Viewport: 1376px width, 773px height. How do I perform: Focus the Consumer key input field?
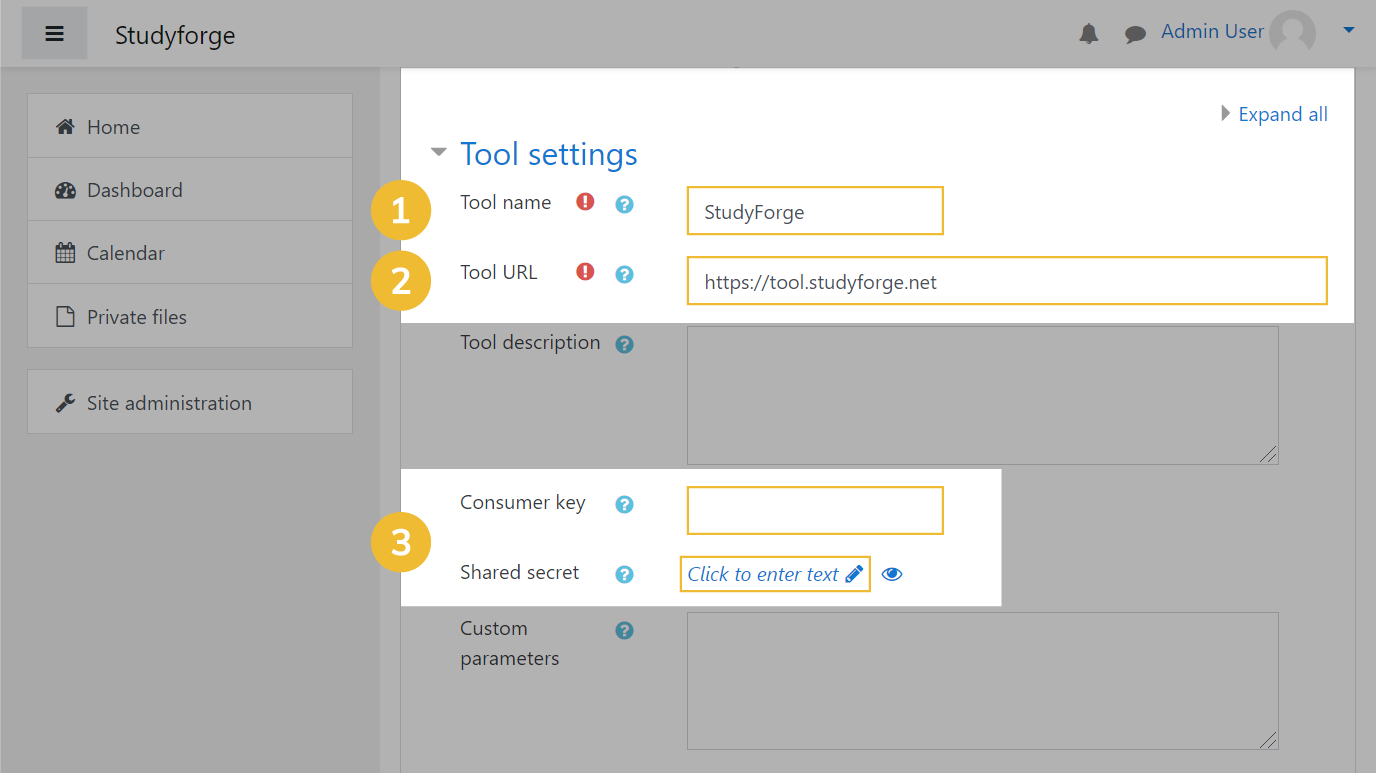(815, 511)
